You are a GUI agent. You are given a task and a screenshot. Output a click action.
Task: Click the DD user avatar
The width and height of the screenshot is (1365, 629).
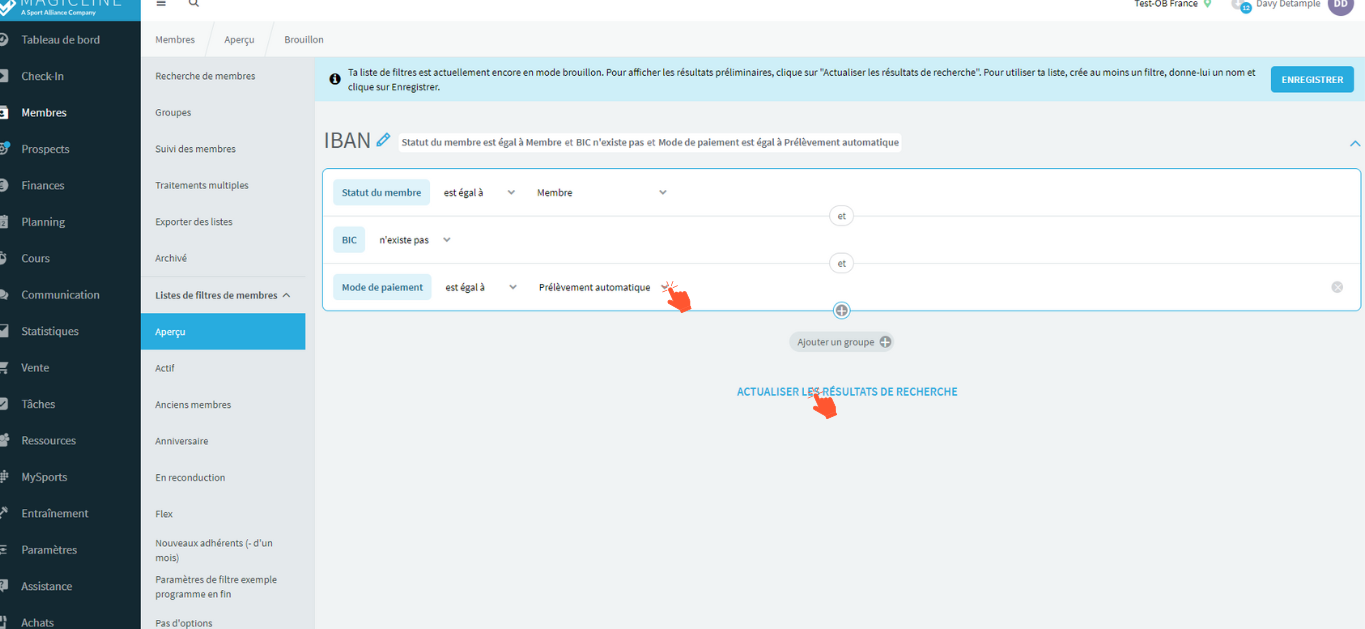coord(1340,4)
